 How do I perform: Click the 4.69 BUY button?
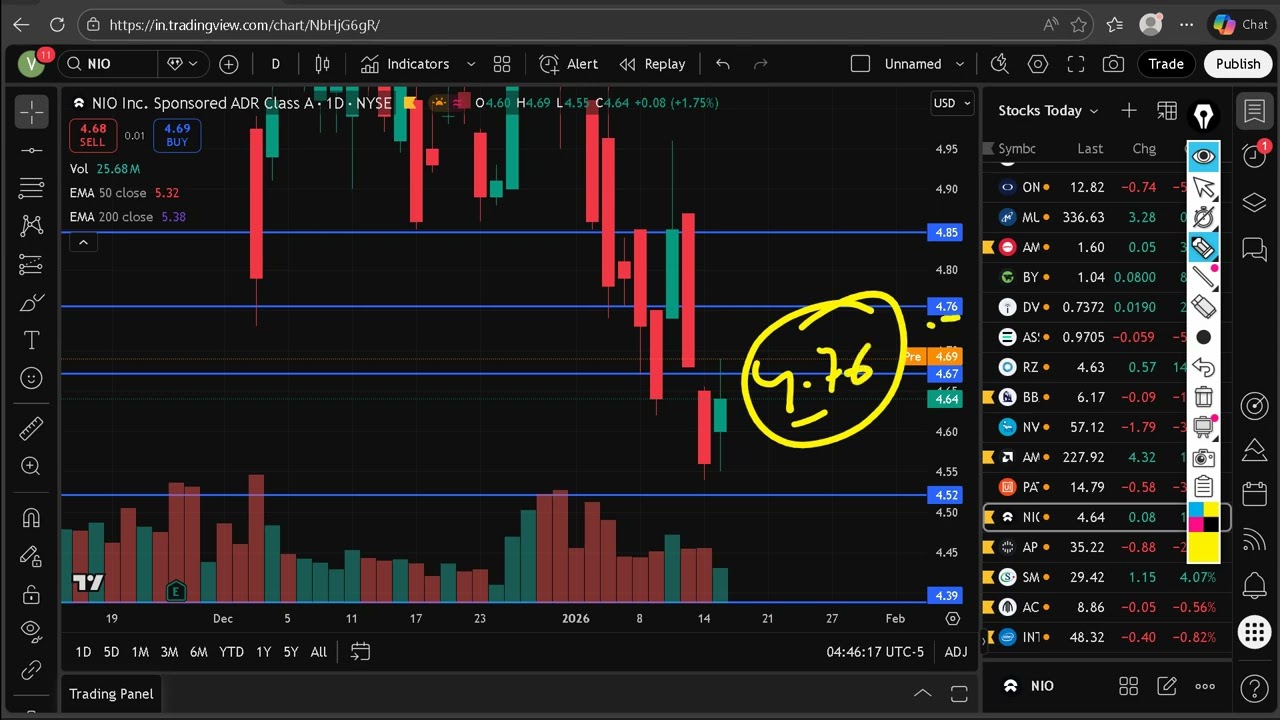tap(177, 135)
